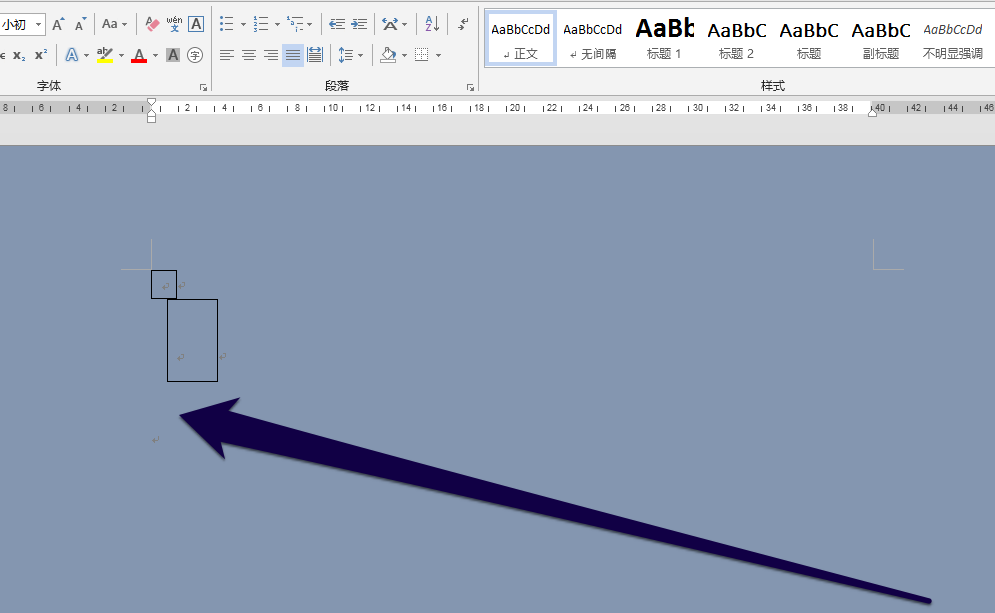The height and width of the screenshot is (613, 995).
Task: Expand the multilevel list dropdown arrow
Action: [310, 25]
